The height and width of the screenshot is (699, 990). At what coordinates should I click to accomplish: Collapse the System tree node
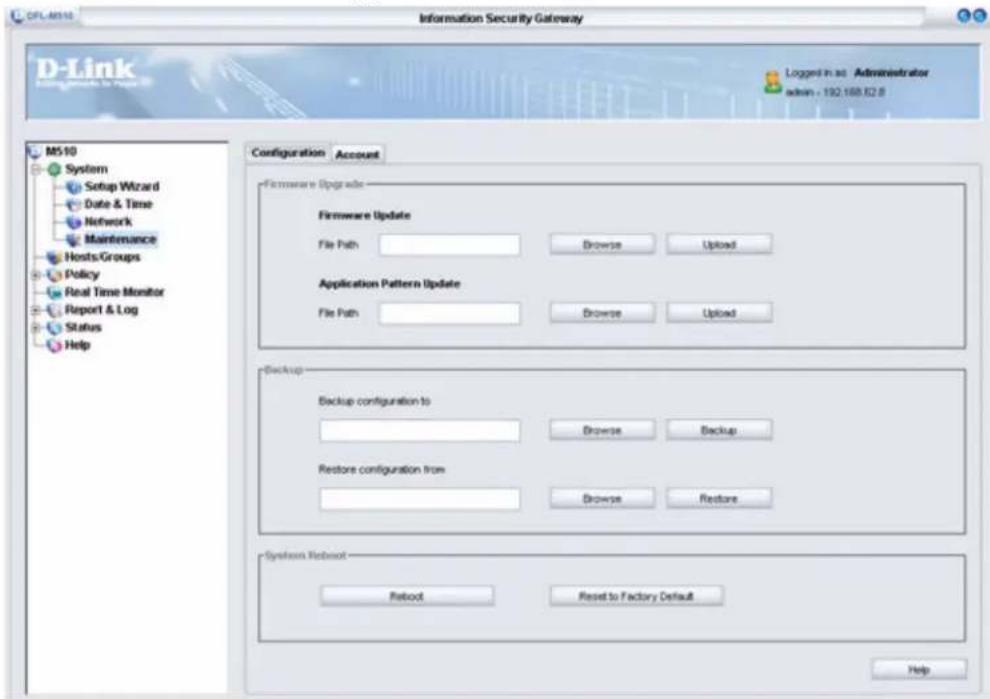pos(36,169)
